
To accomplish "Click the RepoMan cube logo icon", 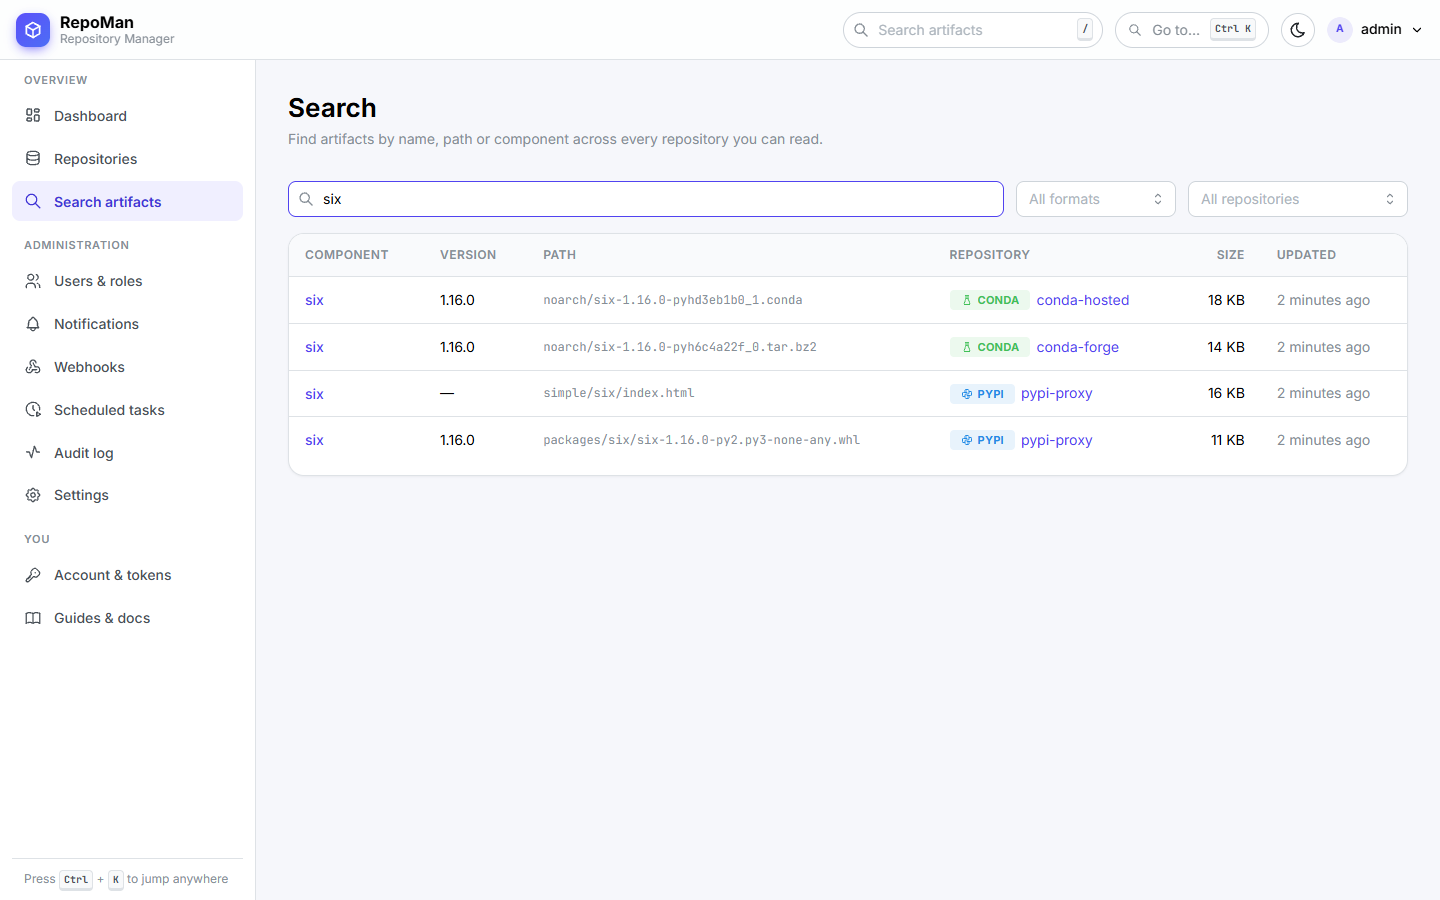I will 33,30.
